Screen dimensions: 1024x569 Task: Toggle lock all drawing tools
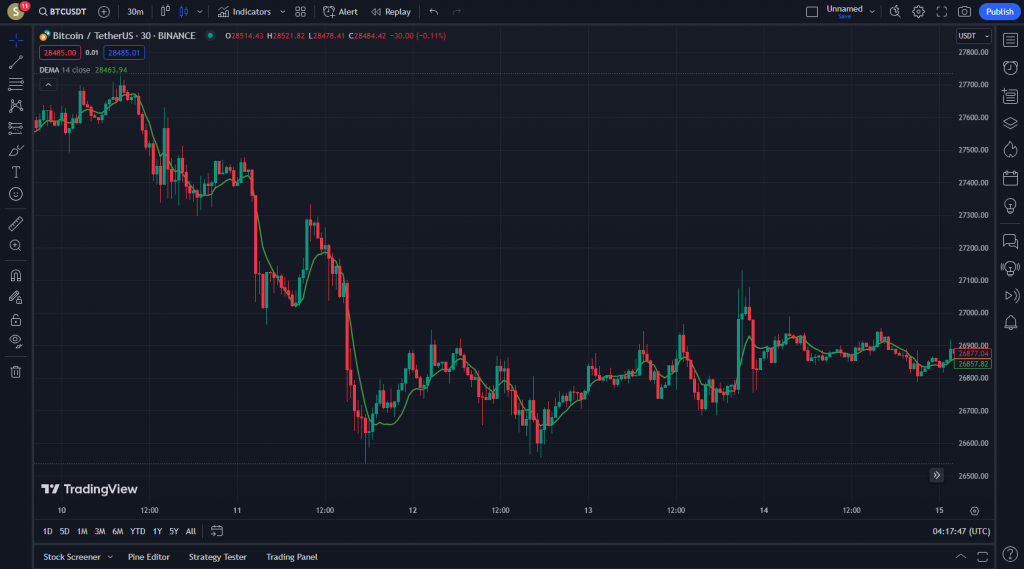click(16, 320)
